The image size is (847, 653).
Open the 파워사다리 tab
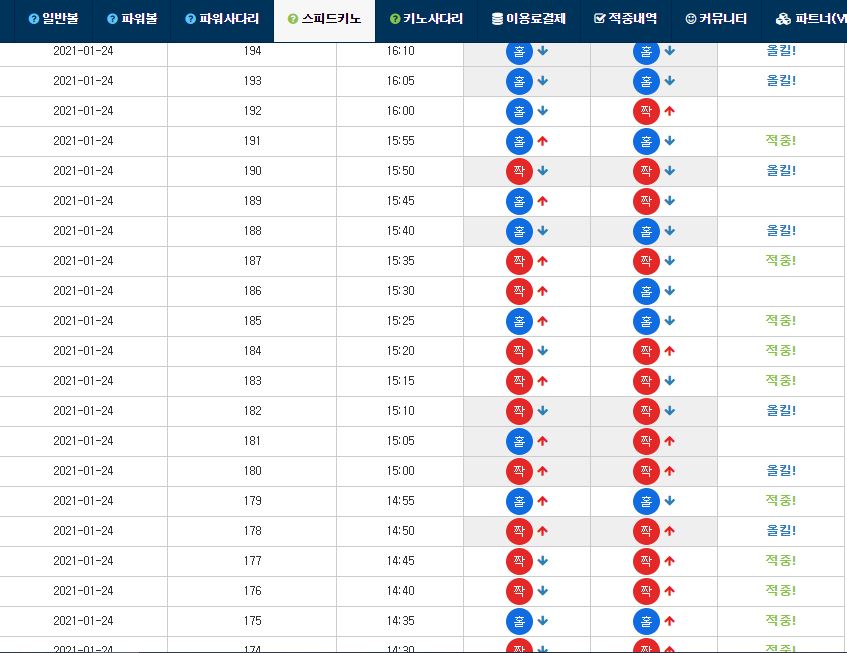pos(222,19)
